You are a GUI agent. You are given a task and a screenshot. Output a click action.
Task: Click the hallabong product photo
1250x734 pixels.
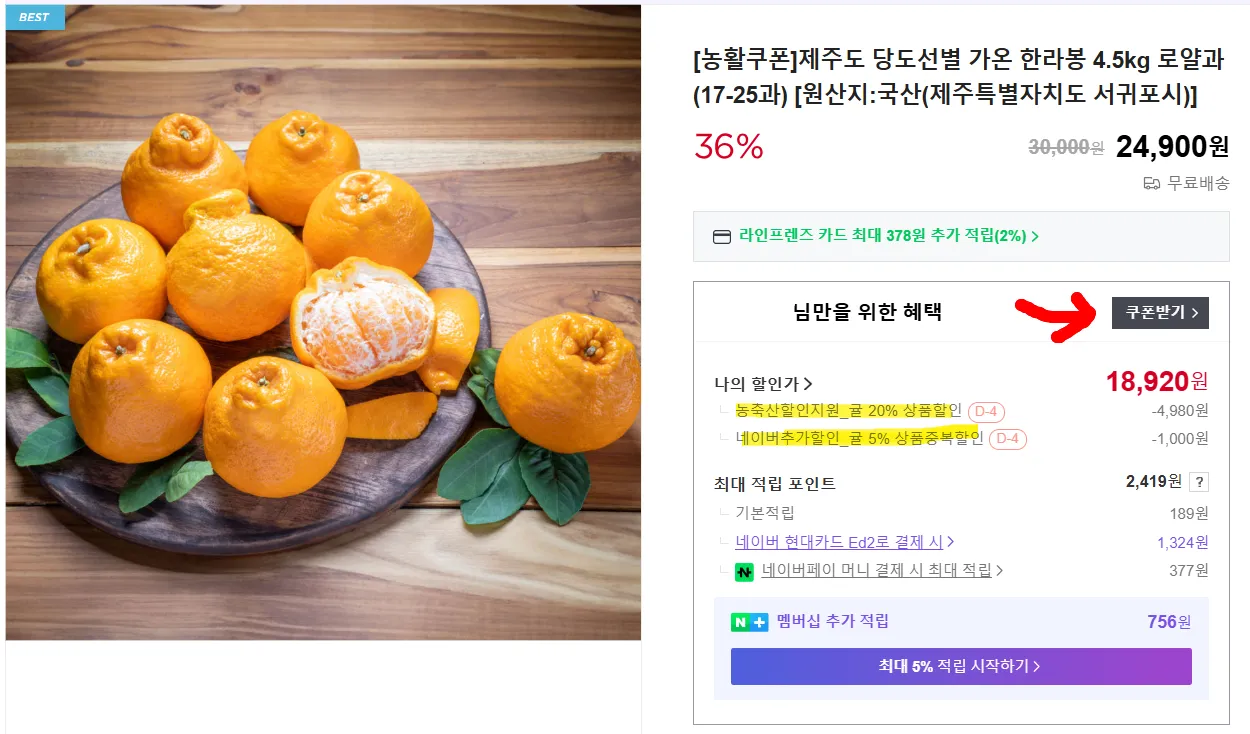click(323, 322)
